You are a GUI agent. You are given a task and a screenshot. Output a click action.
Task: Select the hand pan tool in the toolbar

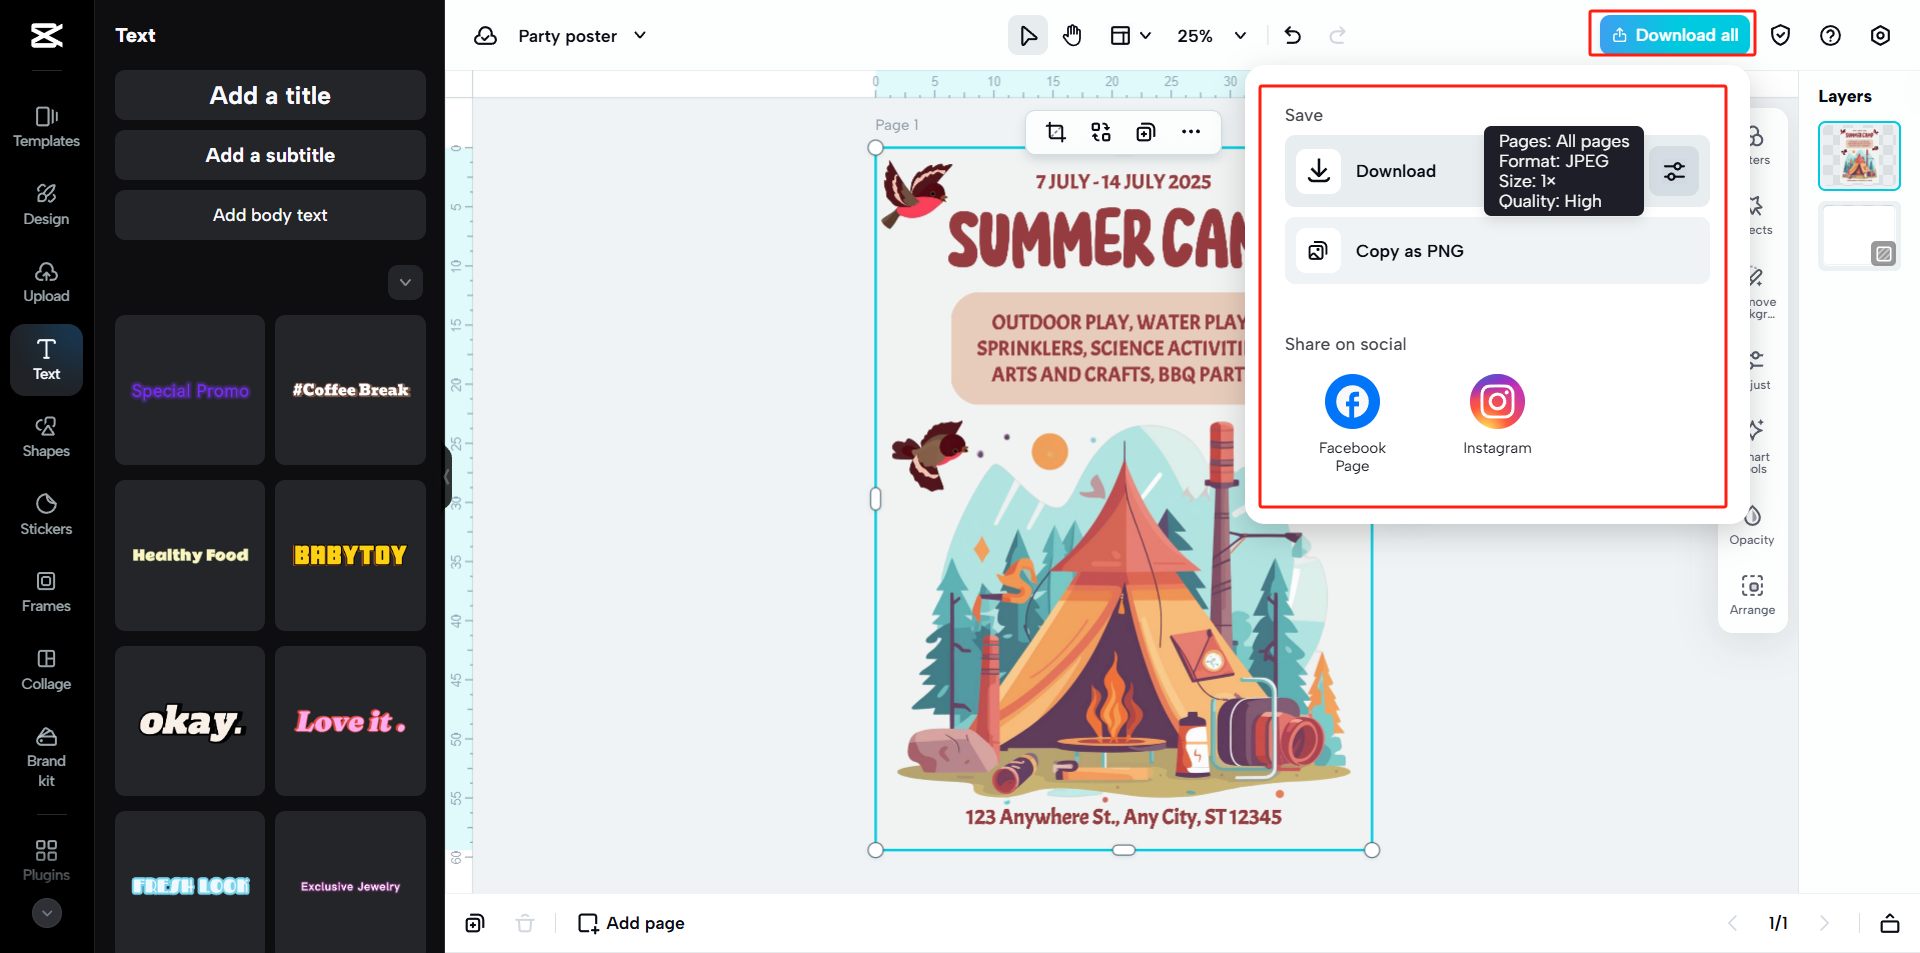coord(1072,35)
